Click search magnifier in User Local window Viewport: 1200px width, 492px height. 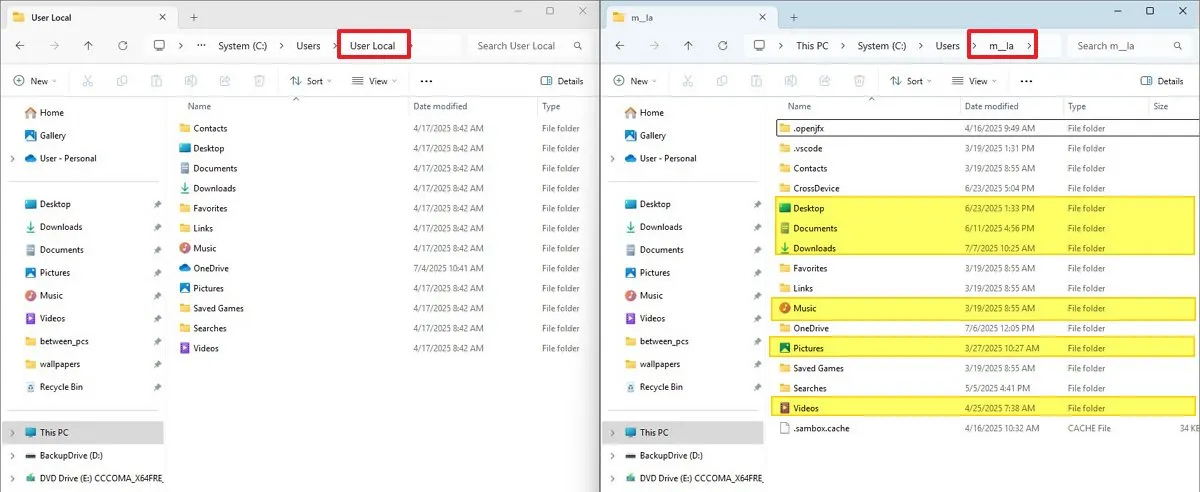coord(578,46)
